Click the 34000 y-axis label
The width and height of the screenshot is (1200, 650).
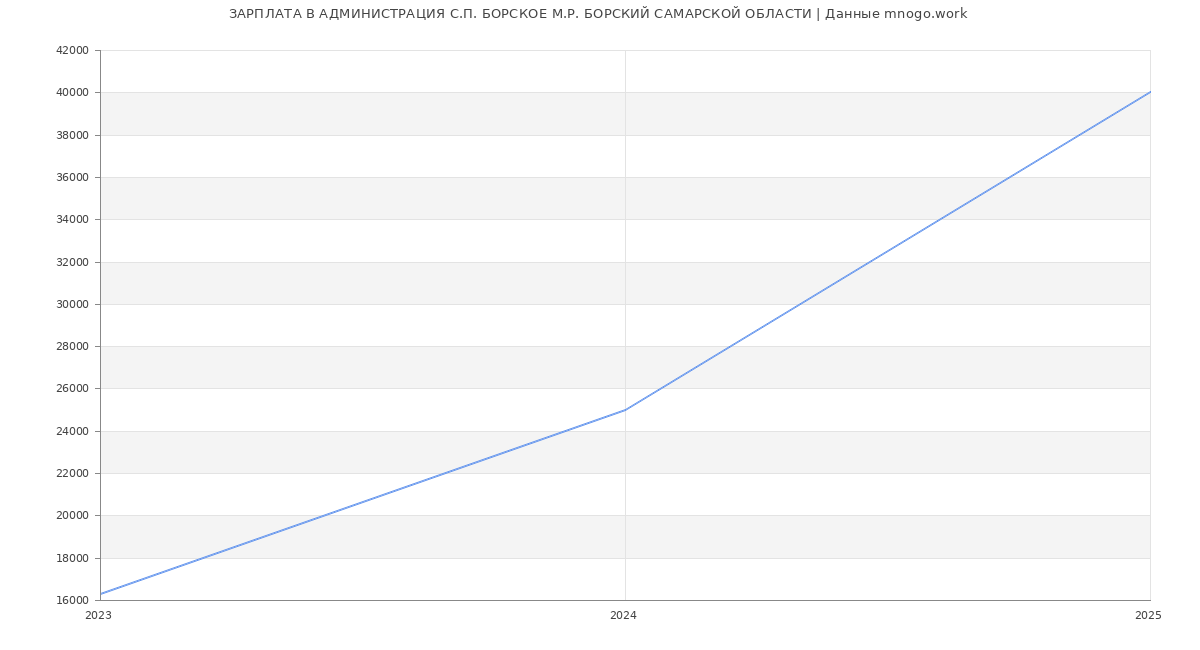click(73, 220)
